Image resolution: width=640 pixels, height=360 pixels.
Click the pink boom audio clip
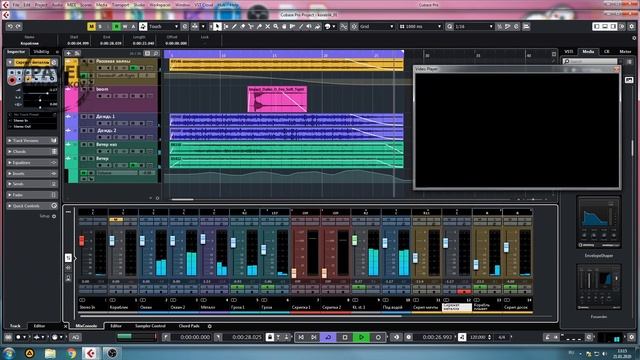(277, 99)
